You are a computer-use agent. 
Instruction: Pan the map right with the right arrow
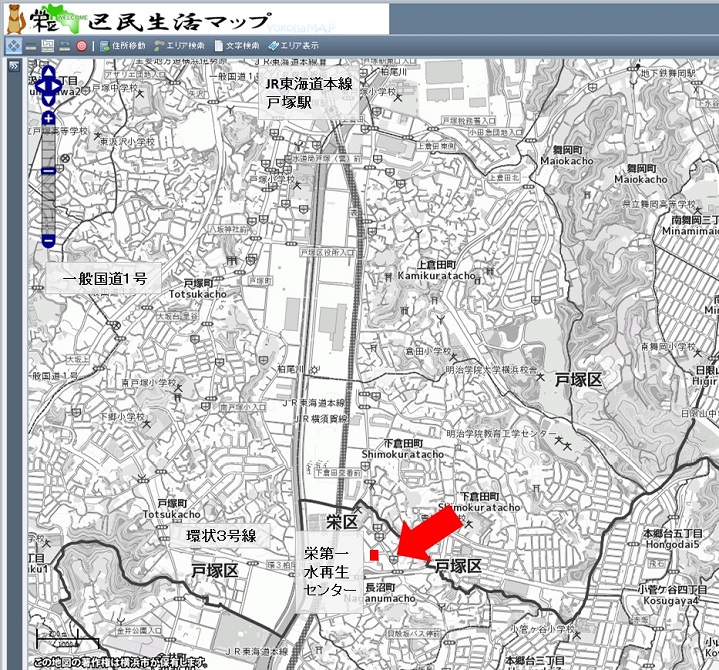(57, 86)
